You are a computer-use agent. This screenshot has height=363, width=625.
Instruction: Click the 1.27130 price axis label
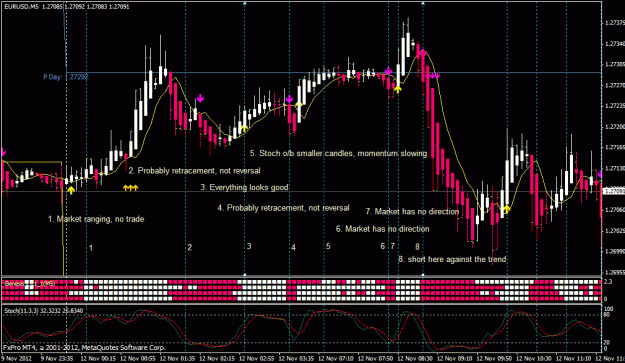pyautogui.click(x=614, y=168)
